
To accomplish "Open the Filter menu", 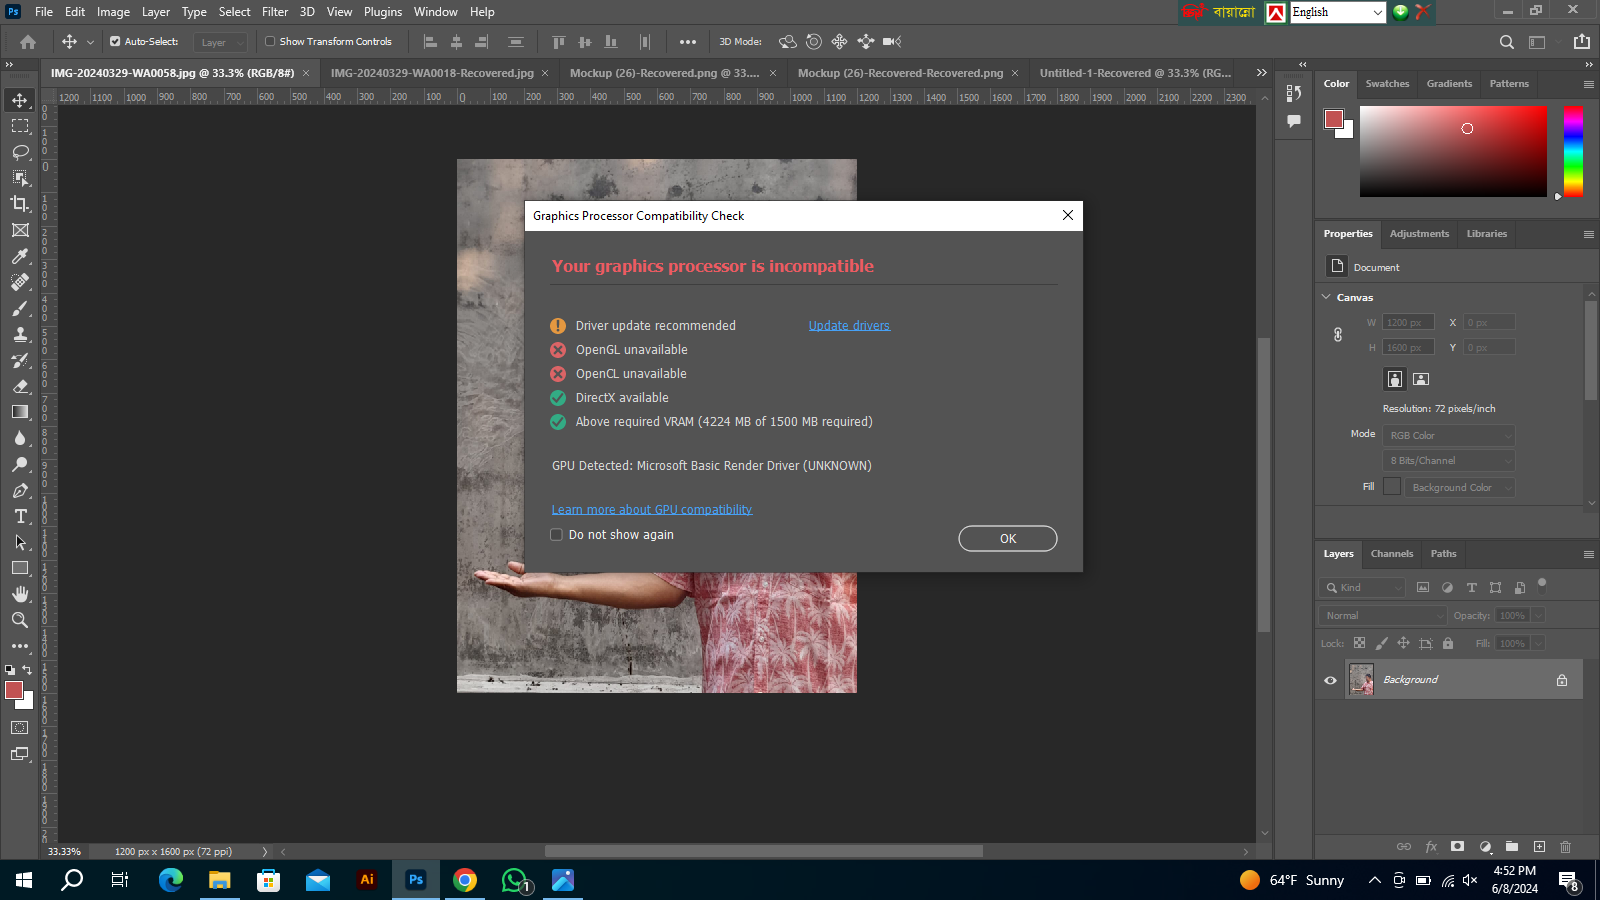I will click(275, 11).
